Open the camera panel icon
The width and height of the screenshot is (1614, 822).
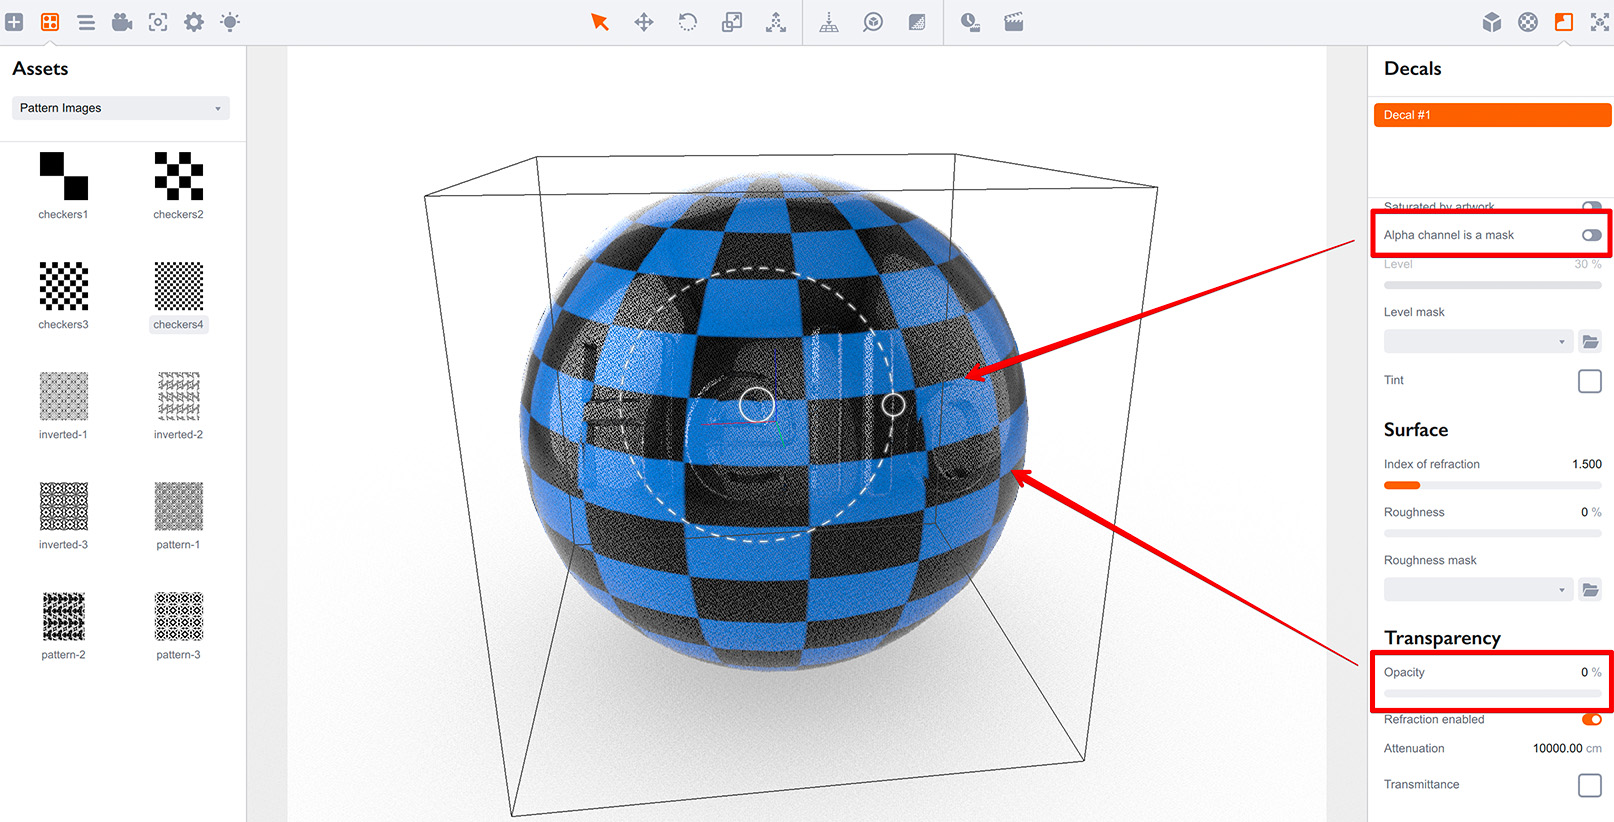(x=122, y=22)
